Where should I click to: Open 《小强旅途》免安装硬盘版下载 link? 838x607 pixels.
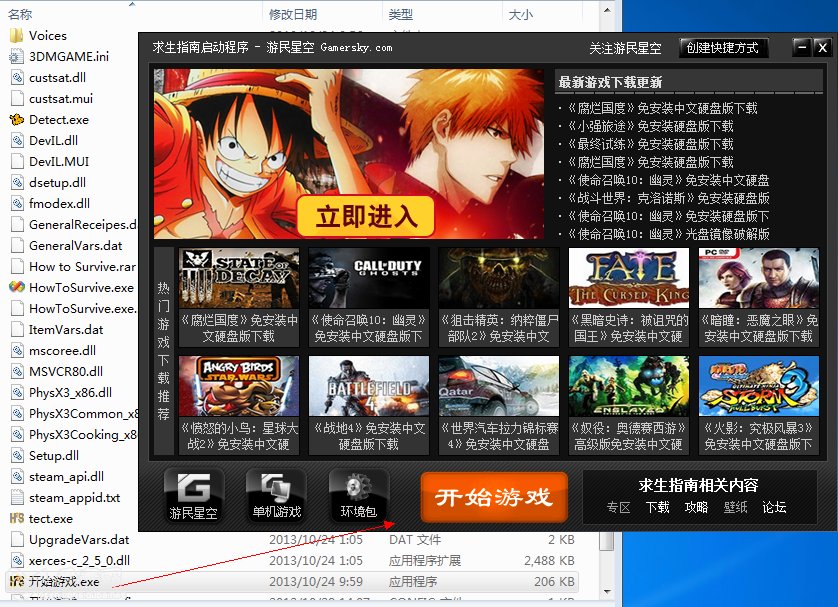pos(650,126)
